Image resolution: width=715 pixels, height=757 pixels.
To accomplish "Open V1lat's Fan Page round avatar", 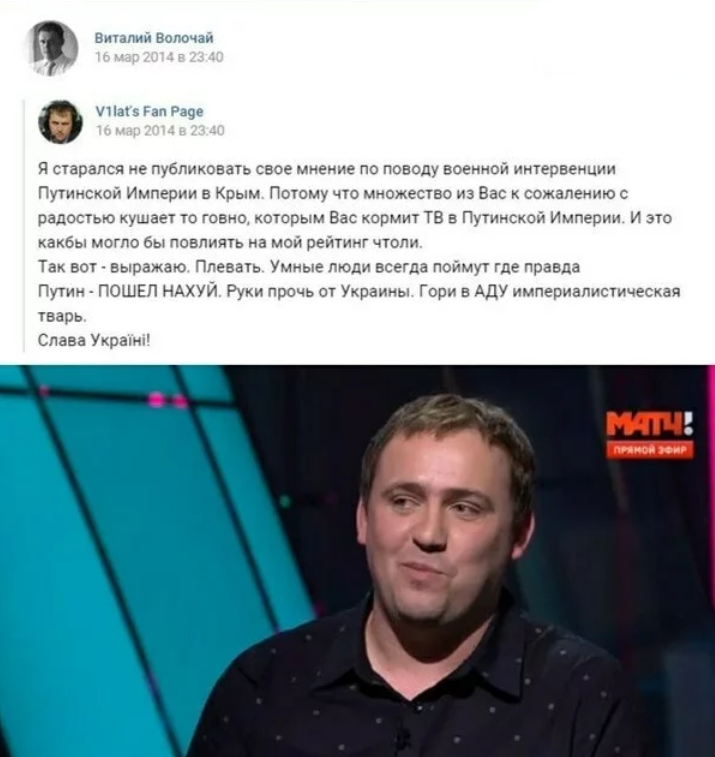I will (x=60, y=122).
